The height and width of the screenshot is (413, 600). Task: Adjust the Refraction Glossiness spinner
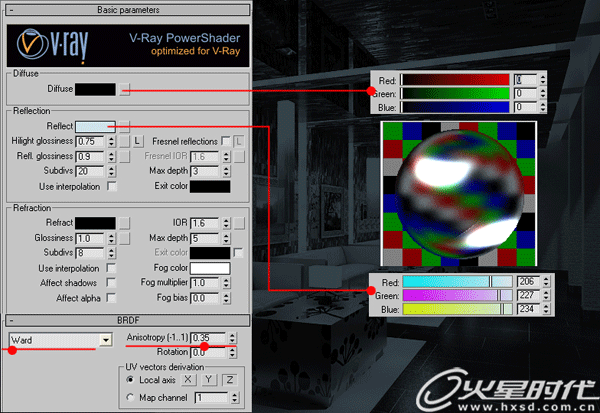coord(111,238)
